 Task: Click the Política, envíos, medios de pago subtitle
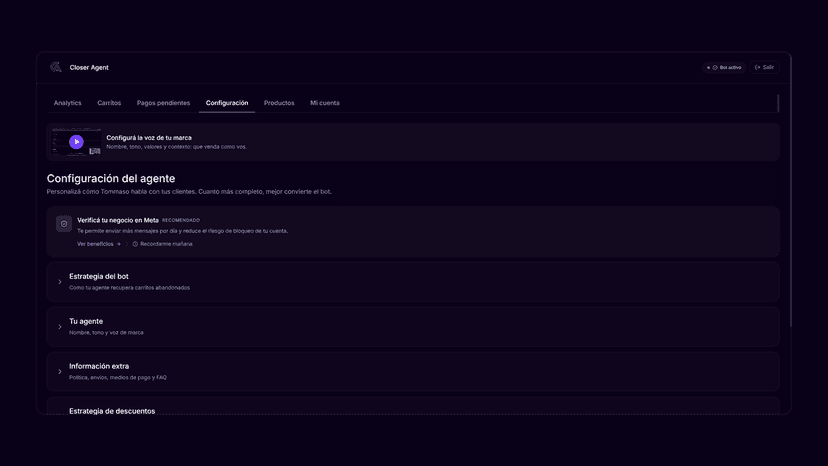(x=118, y=378)
